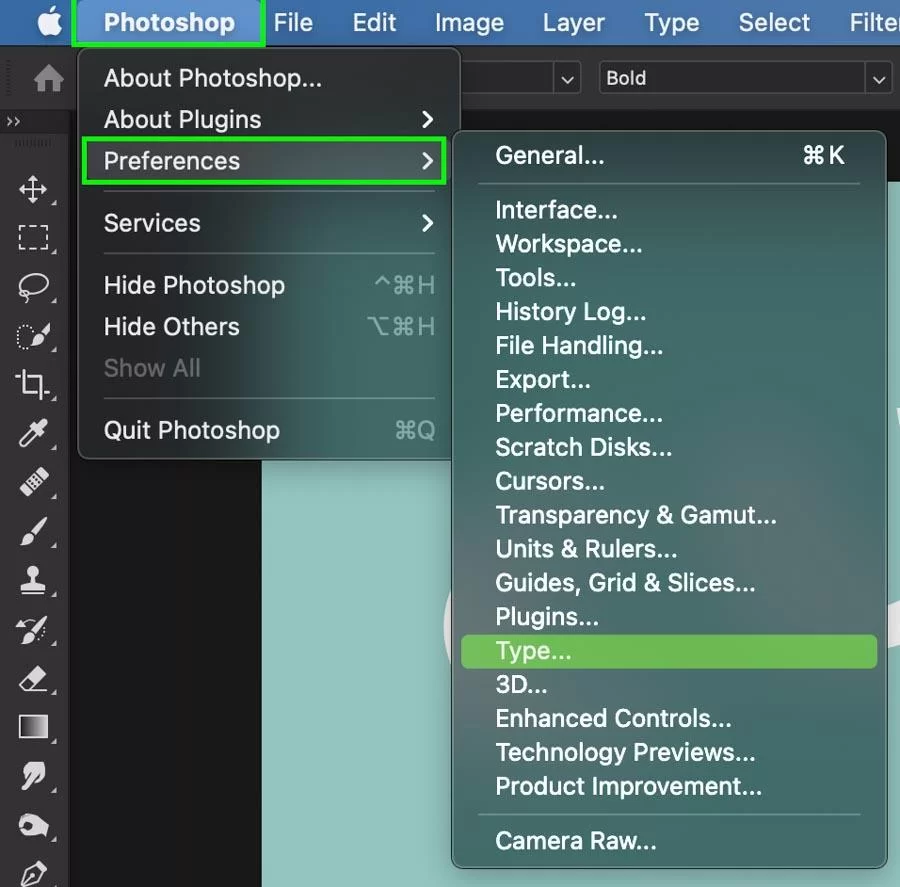This screenshot has width=900, height=887.
Task: Open the highlighted Type... preferences
Action: 669,651
